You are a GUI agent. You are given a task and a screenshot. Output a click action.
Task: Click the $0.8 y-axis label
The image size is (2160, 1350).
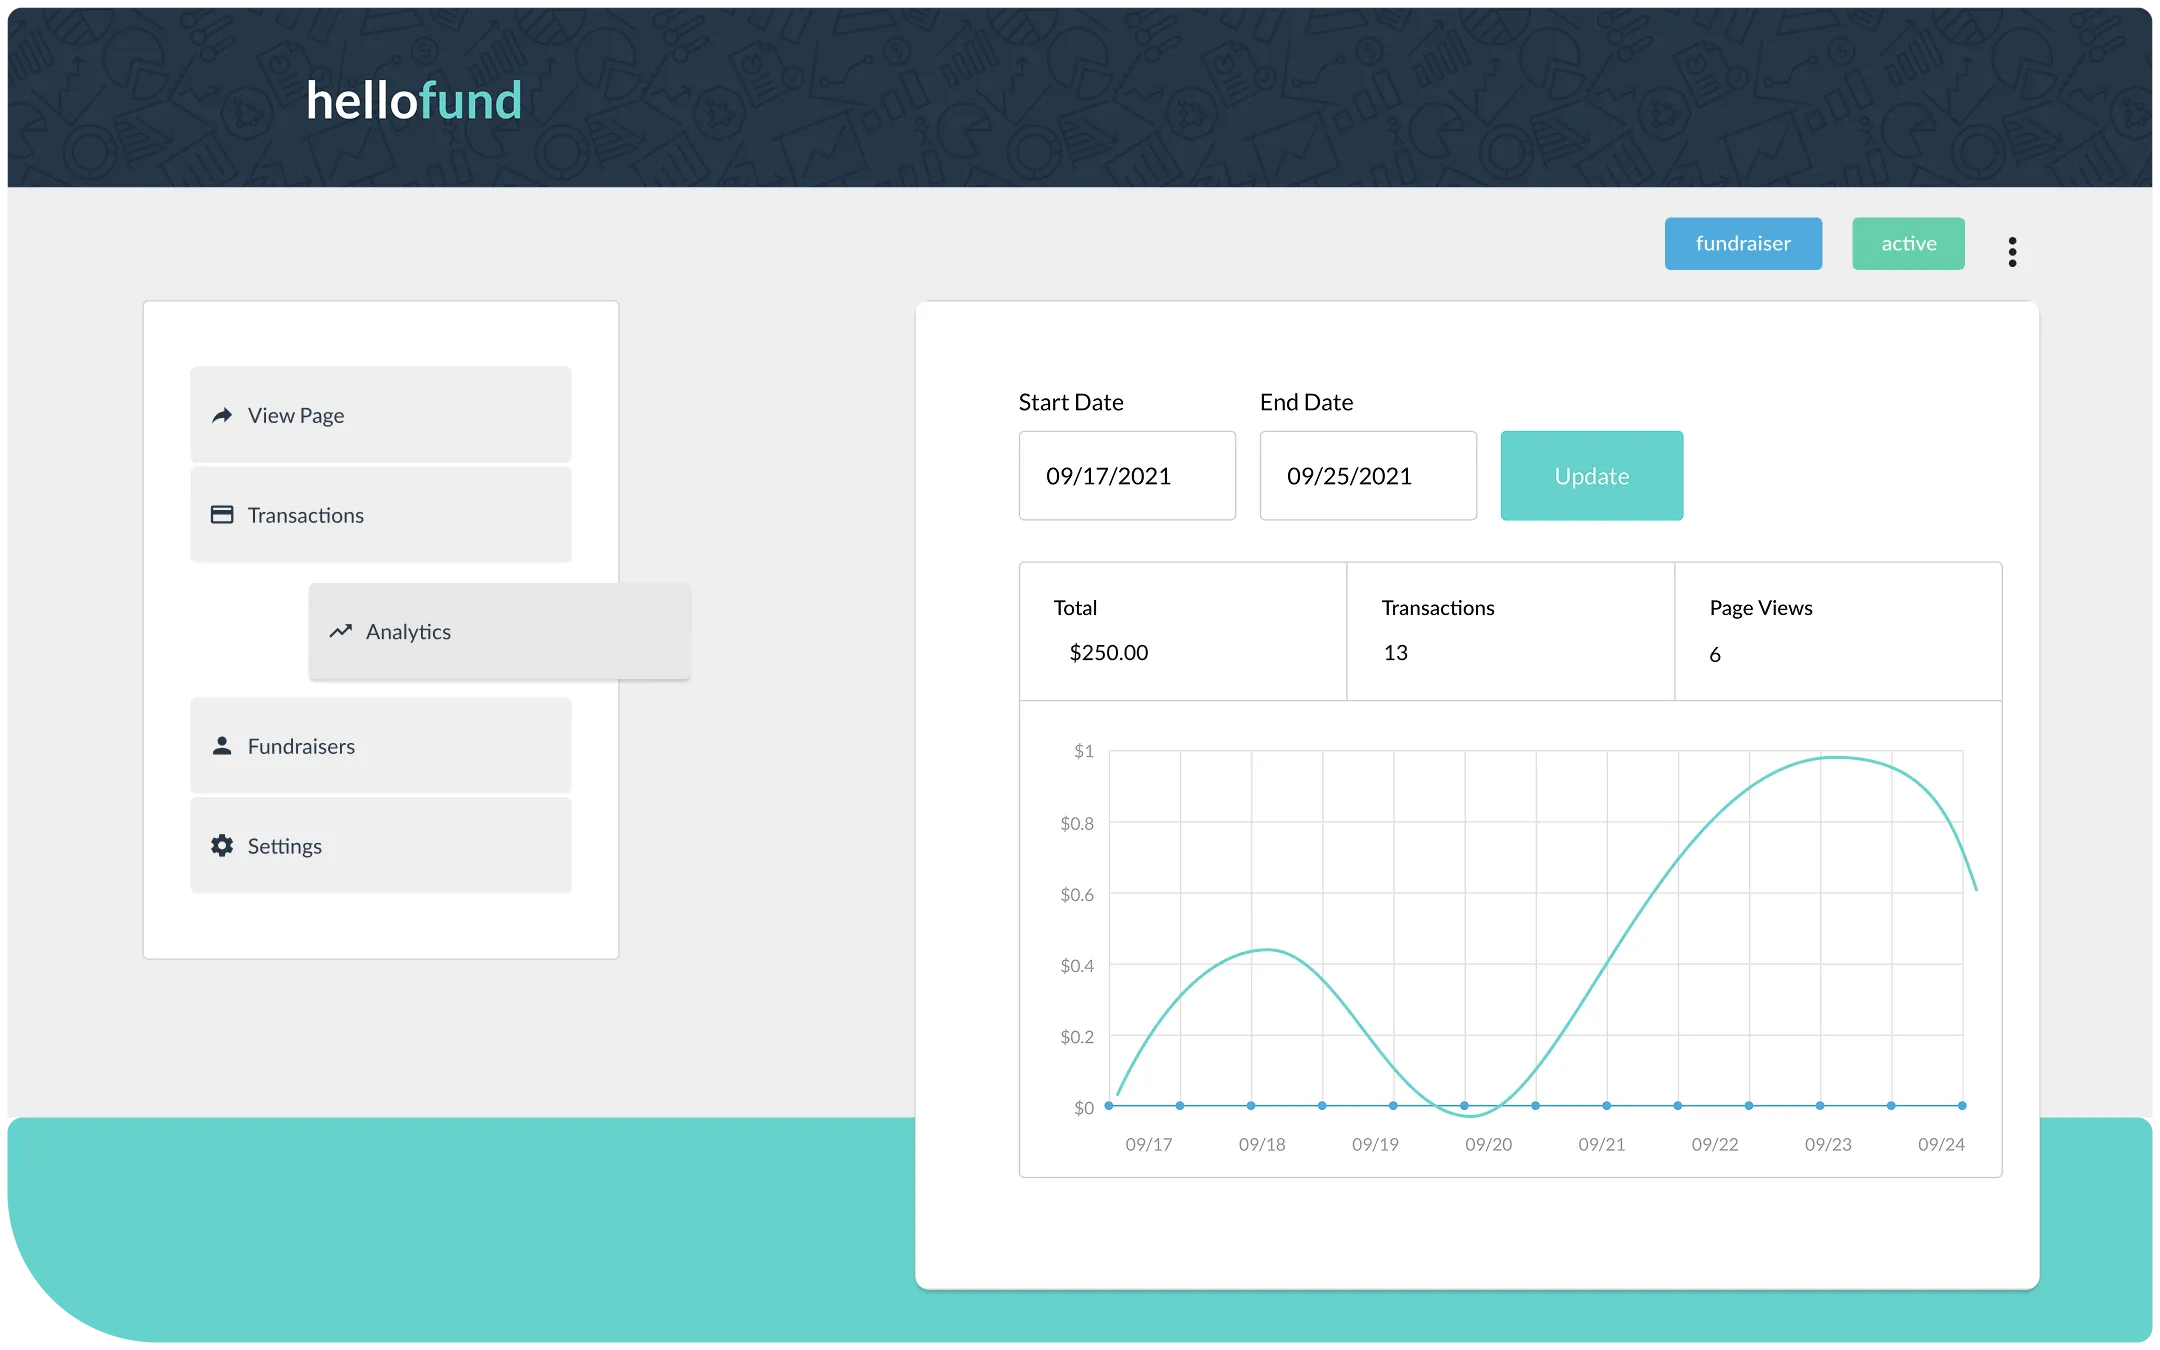tap(1077, 823)
